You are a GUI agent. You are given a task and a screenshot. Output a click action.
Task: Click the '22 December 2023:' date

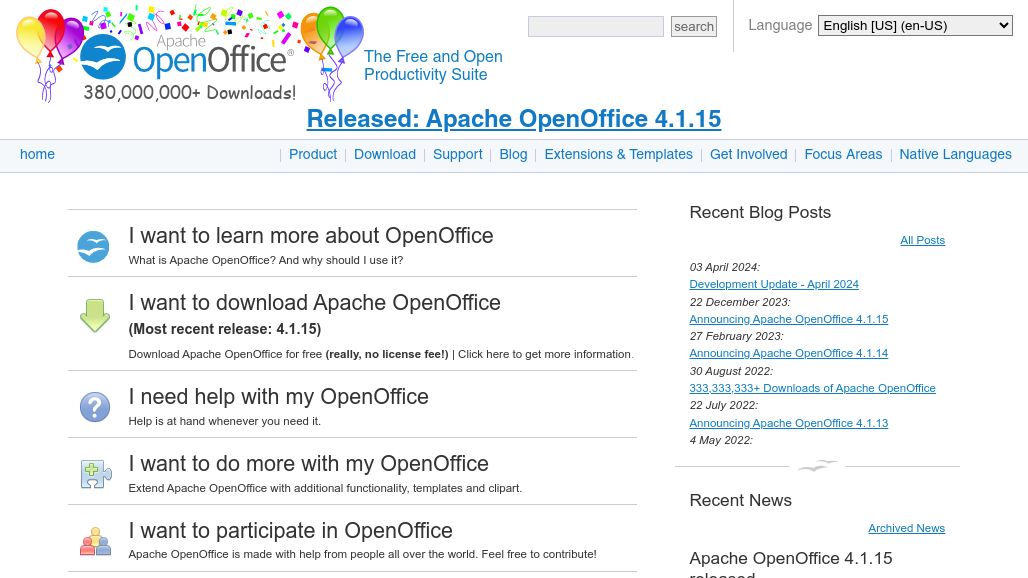click(x=740, y=302)
